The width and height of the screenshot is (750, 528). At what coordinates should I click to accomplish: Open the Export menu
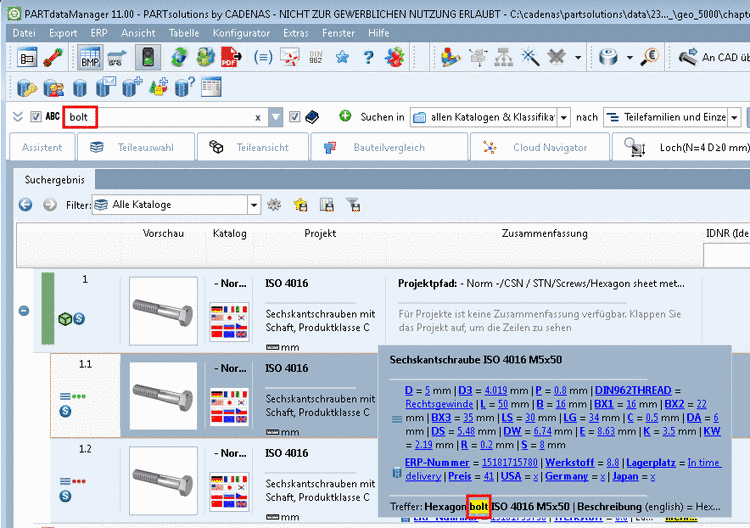tap(63, 33)
